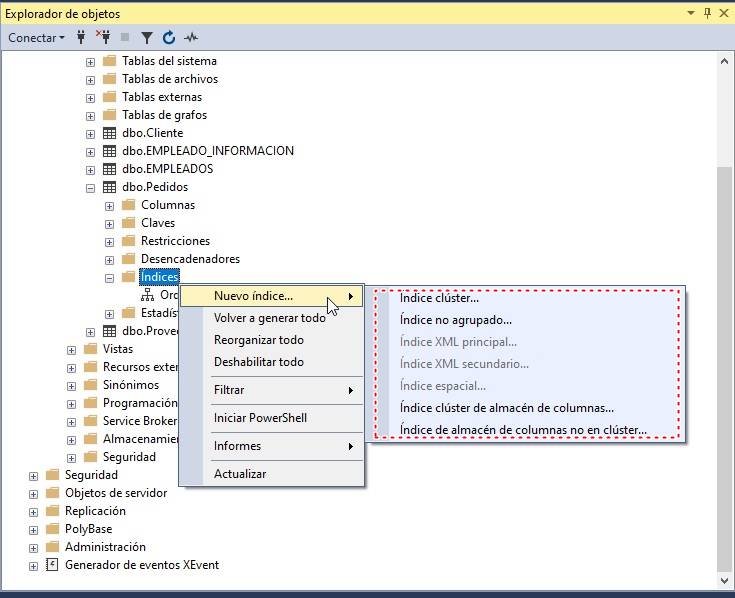
Task: Click the Connect Object Explorer plug icon
Action: click(81, 37)
